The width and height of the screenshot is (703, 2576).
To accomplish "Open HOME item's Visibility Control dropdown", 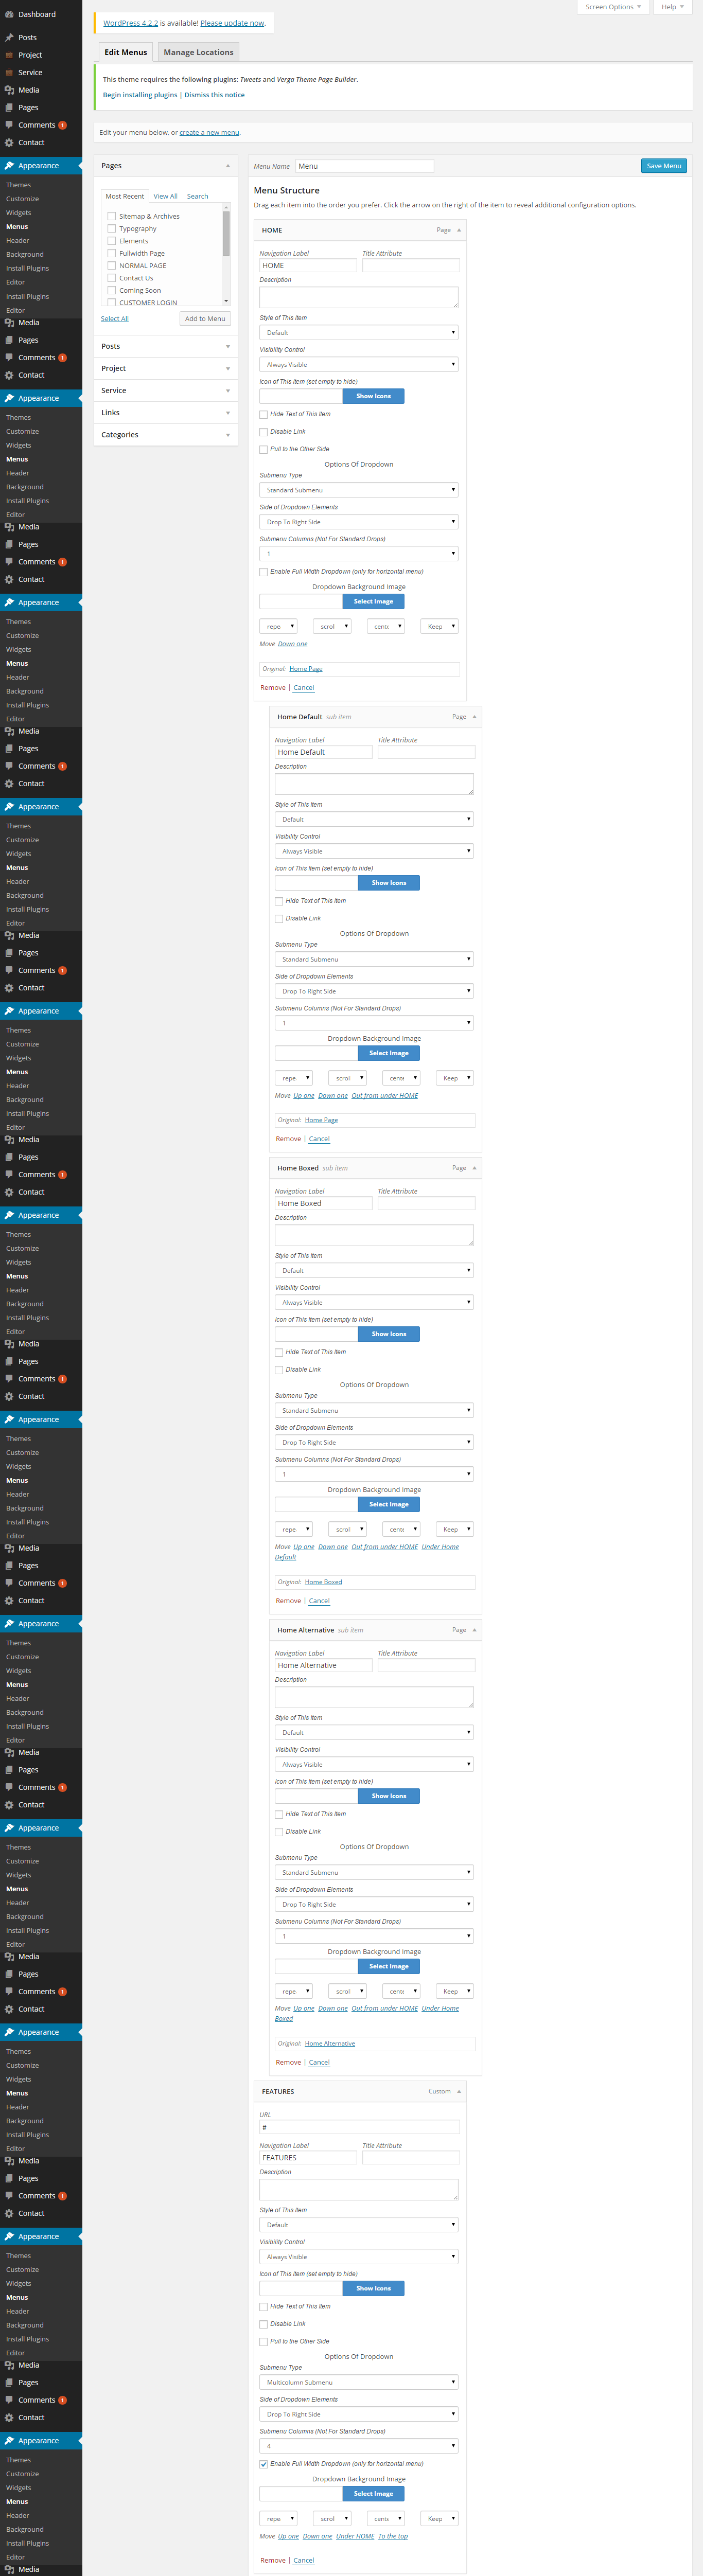I will tap(359, 364).
